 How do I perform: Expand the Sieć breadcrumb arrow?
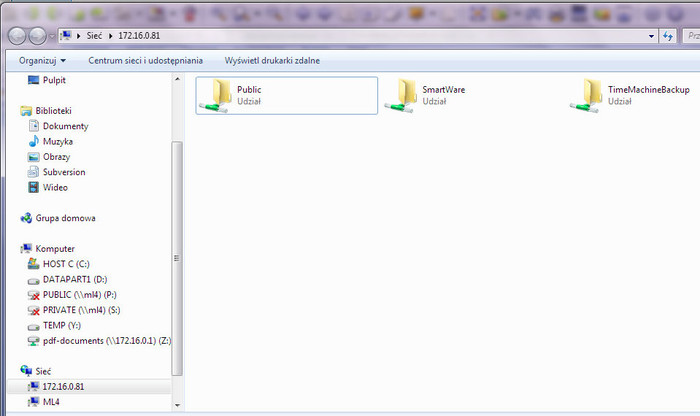tap(112, 35)
